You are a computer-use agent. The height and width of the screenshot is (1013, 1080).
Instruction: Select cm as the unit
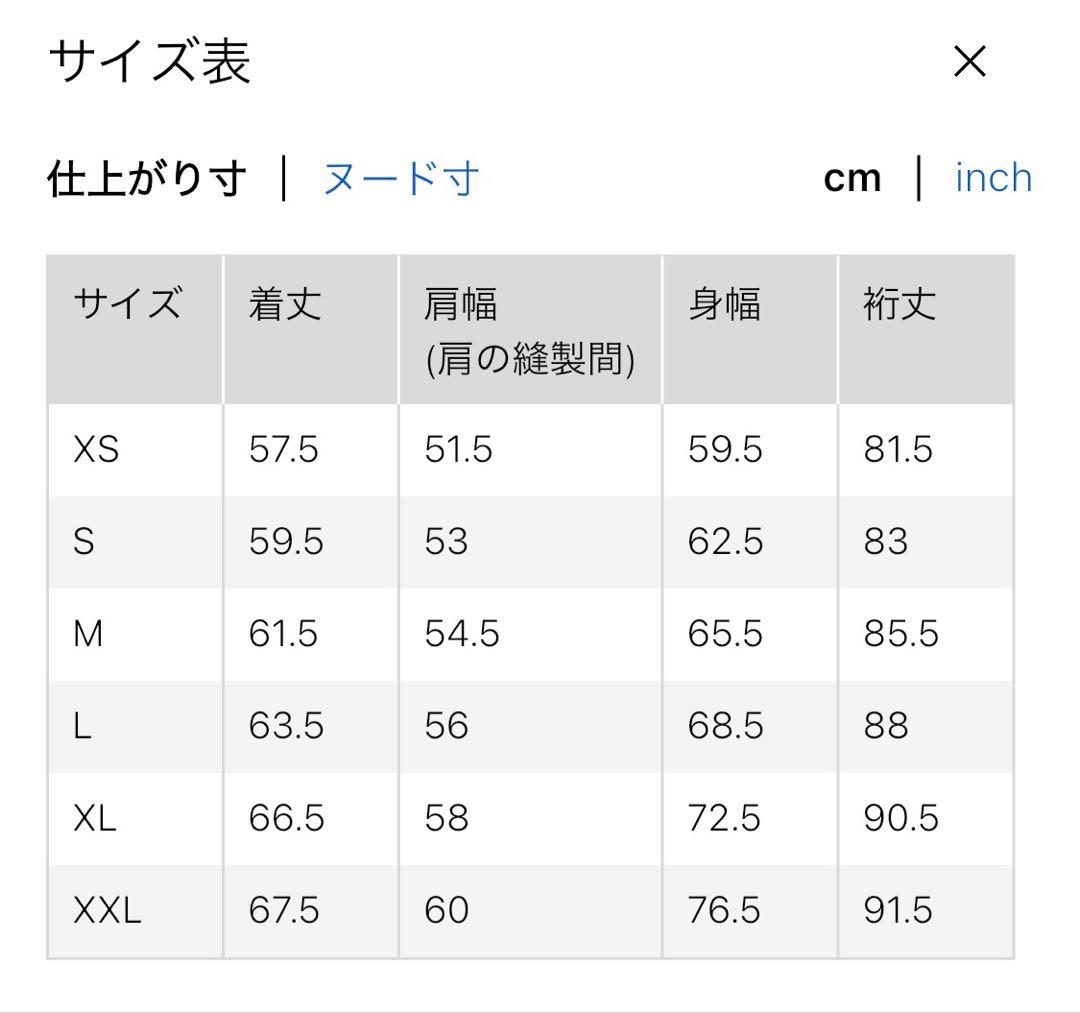852,176
